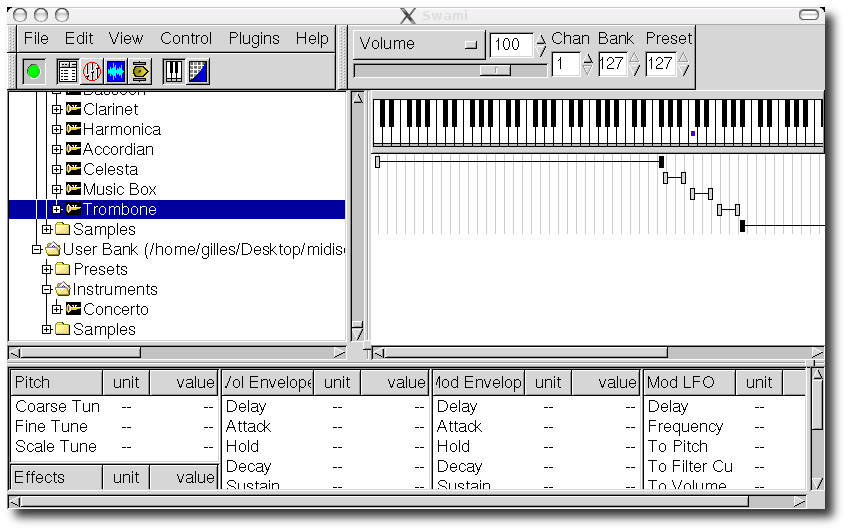The image size is (848, 532).
Task: Open the Edit menu
Action: pyautogui.click(x=79, y=38)
